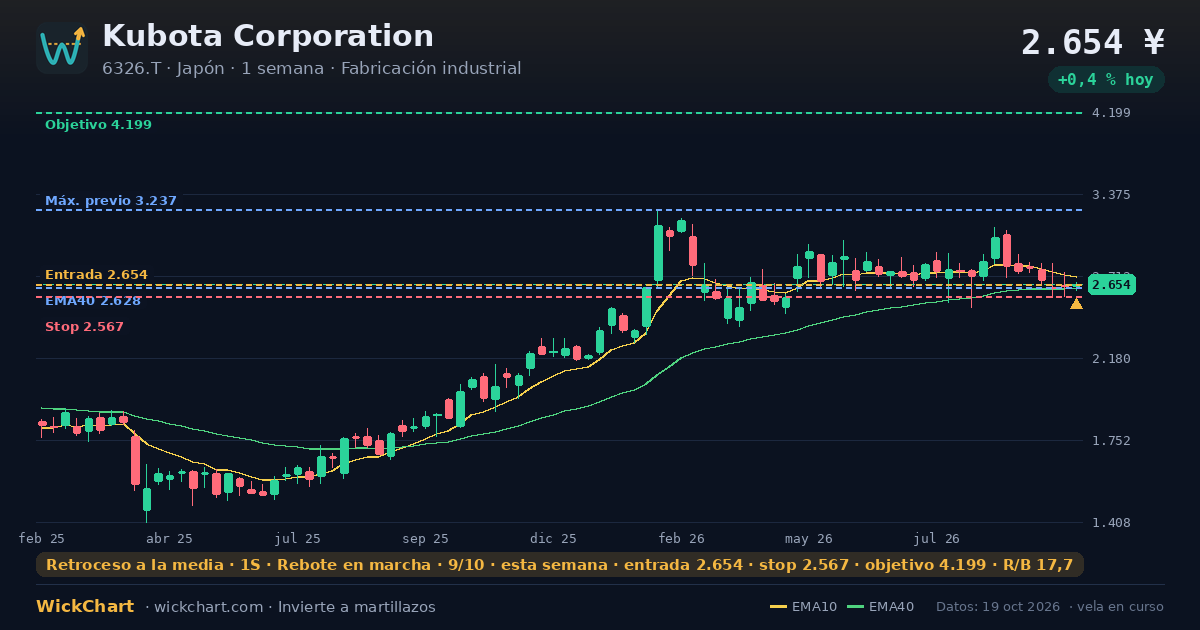1200x630 pixels.
Task: Click the current price 2.654 ¥
Action: 1093,43
